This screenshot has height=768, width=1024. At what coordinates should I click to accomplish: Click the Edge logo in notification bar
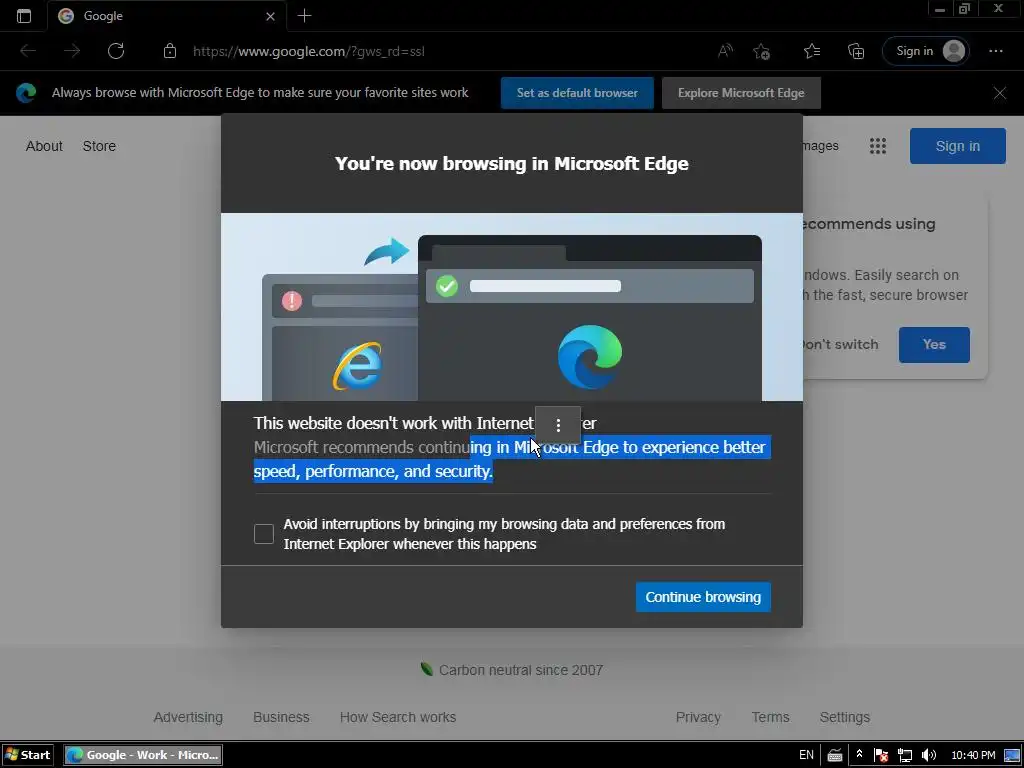pyautogui.click(x=26, y=93)
